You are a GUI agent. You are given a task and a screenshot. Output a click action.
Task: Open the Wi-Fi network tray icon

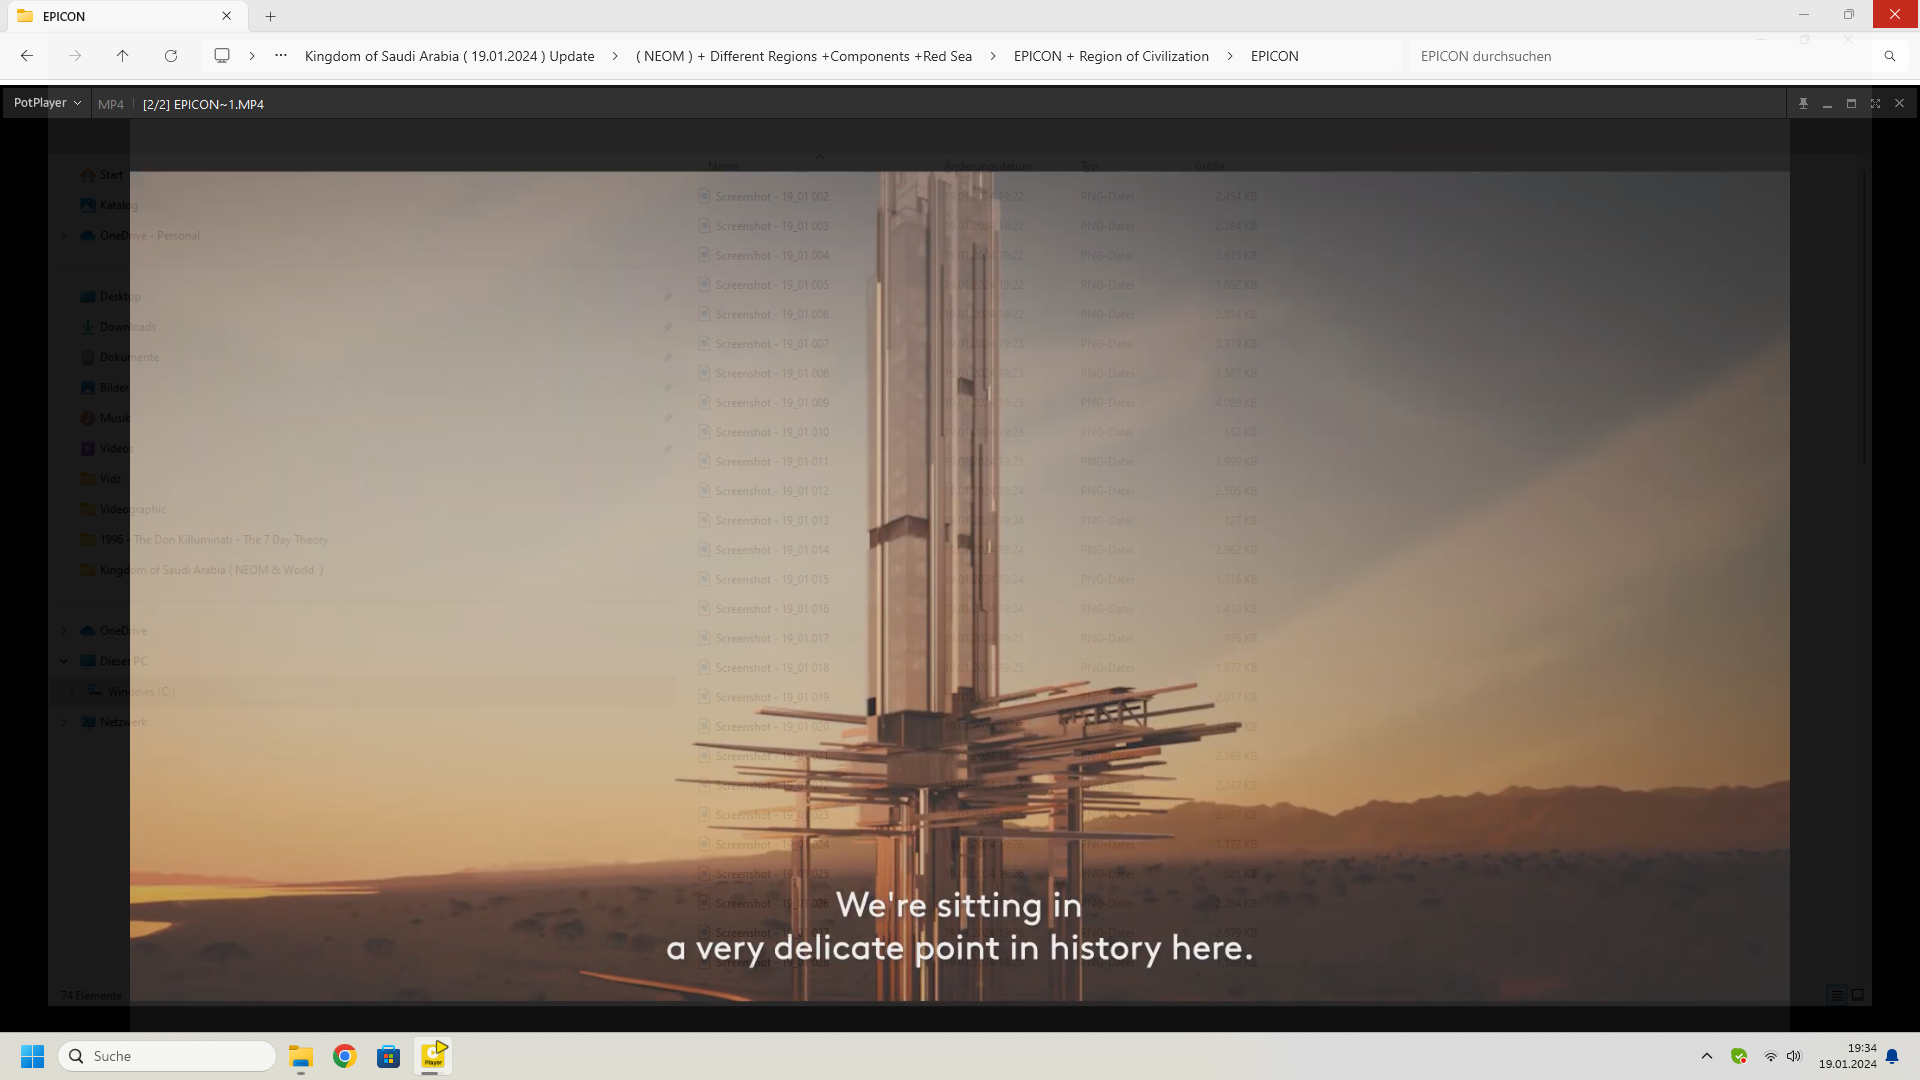click(x=1770, y=1056)
